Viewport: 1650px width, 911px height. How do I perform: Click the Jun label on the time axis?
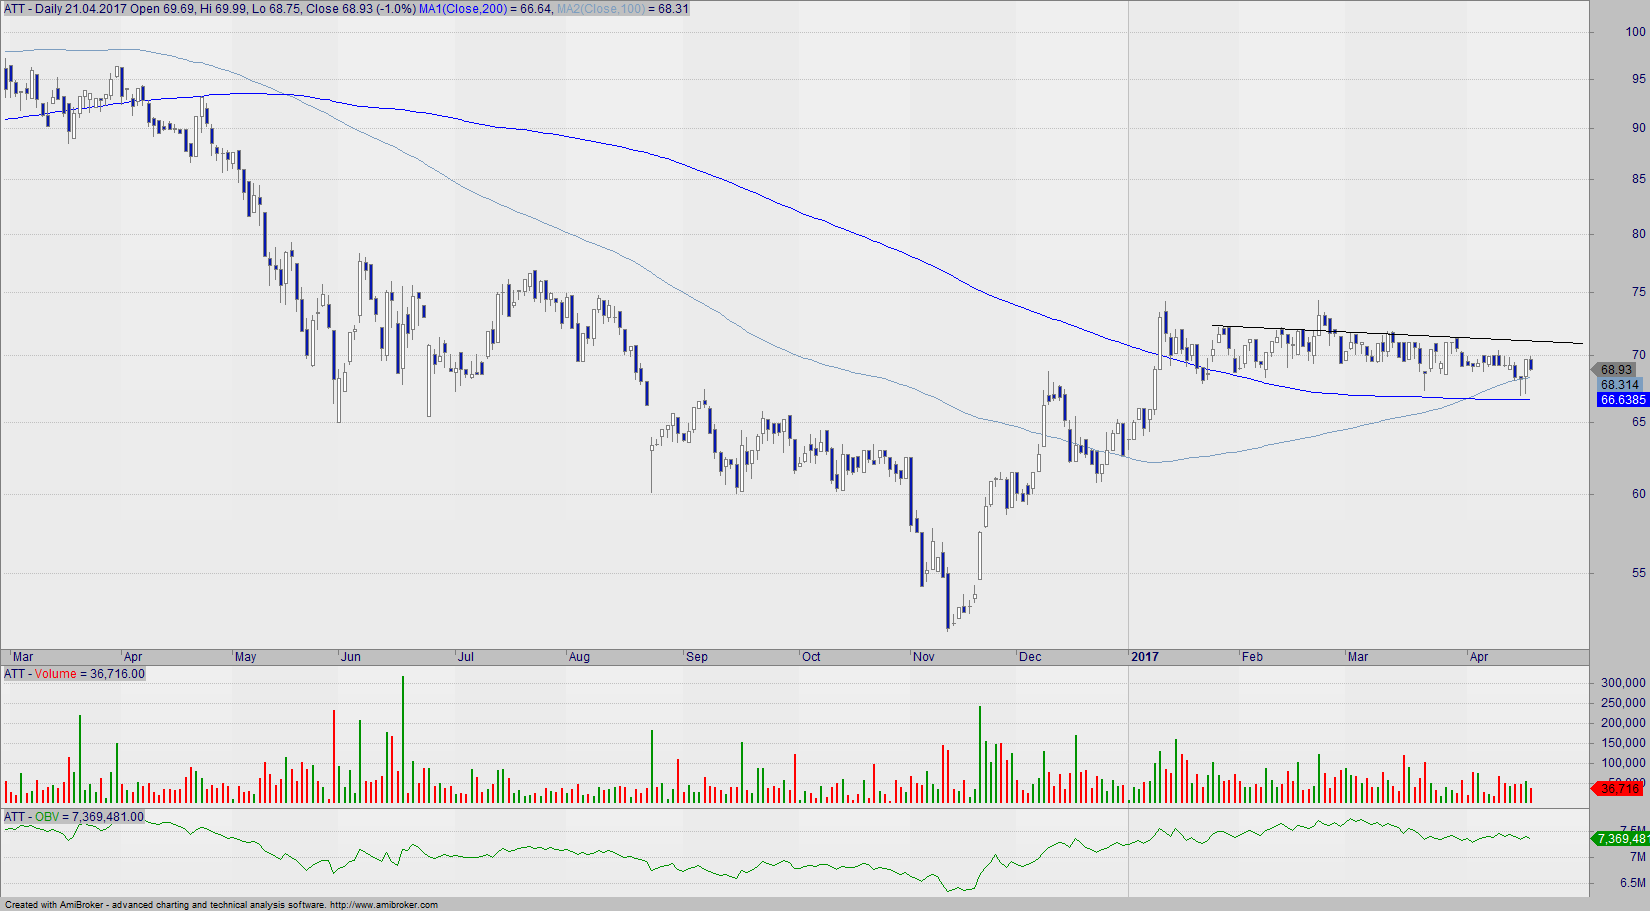pyautogui.click(x=351, y=657)
